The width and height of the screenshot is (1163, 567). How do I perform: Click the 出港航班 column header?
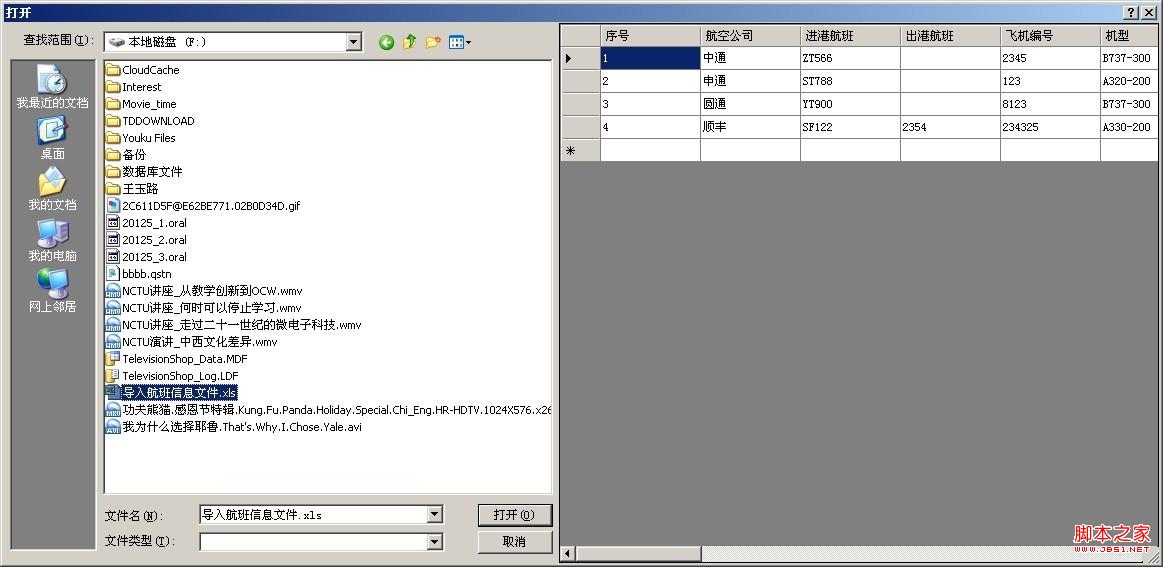click(950, 36)
